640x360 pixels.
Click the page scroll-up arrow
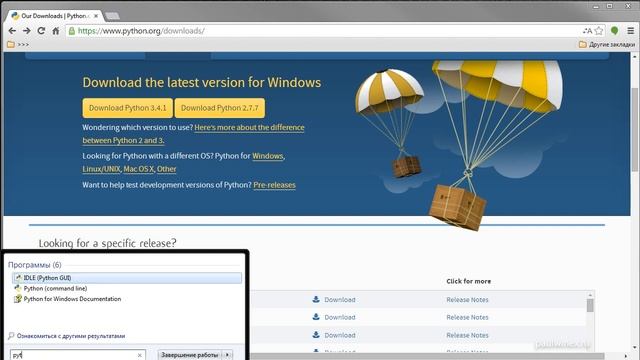[x=635, y=56]
